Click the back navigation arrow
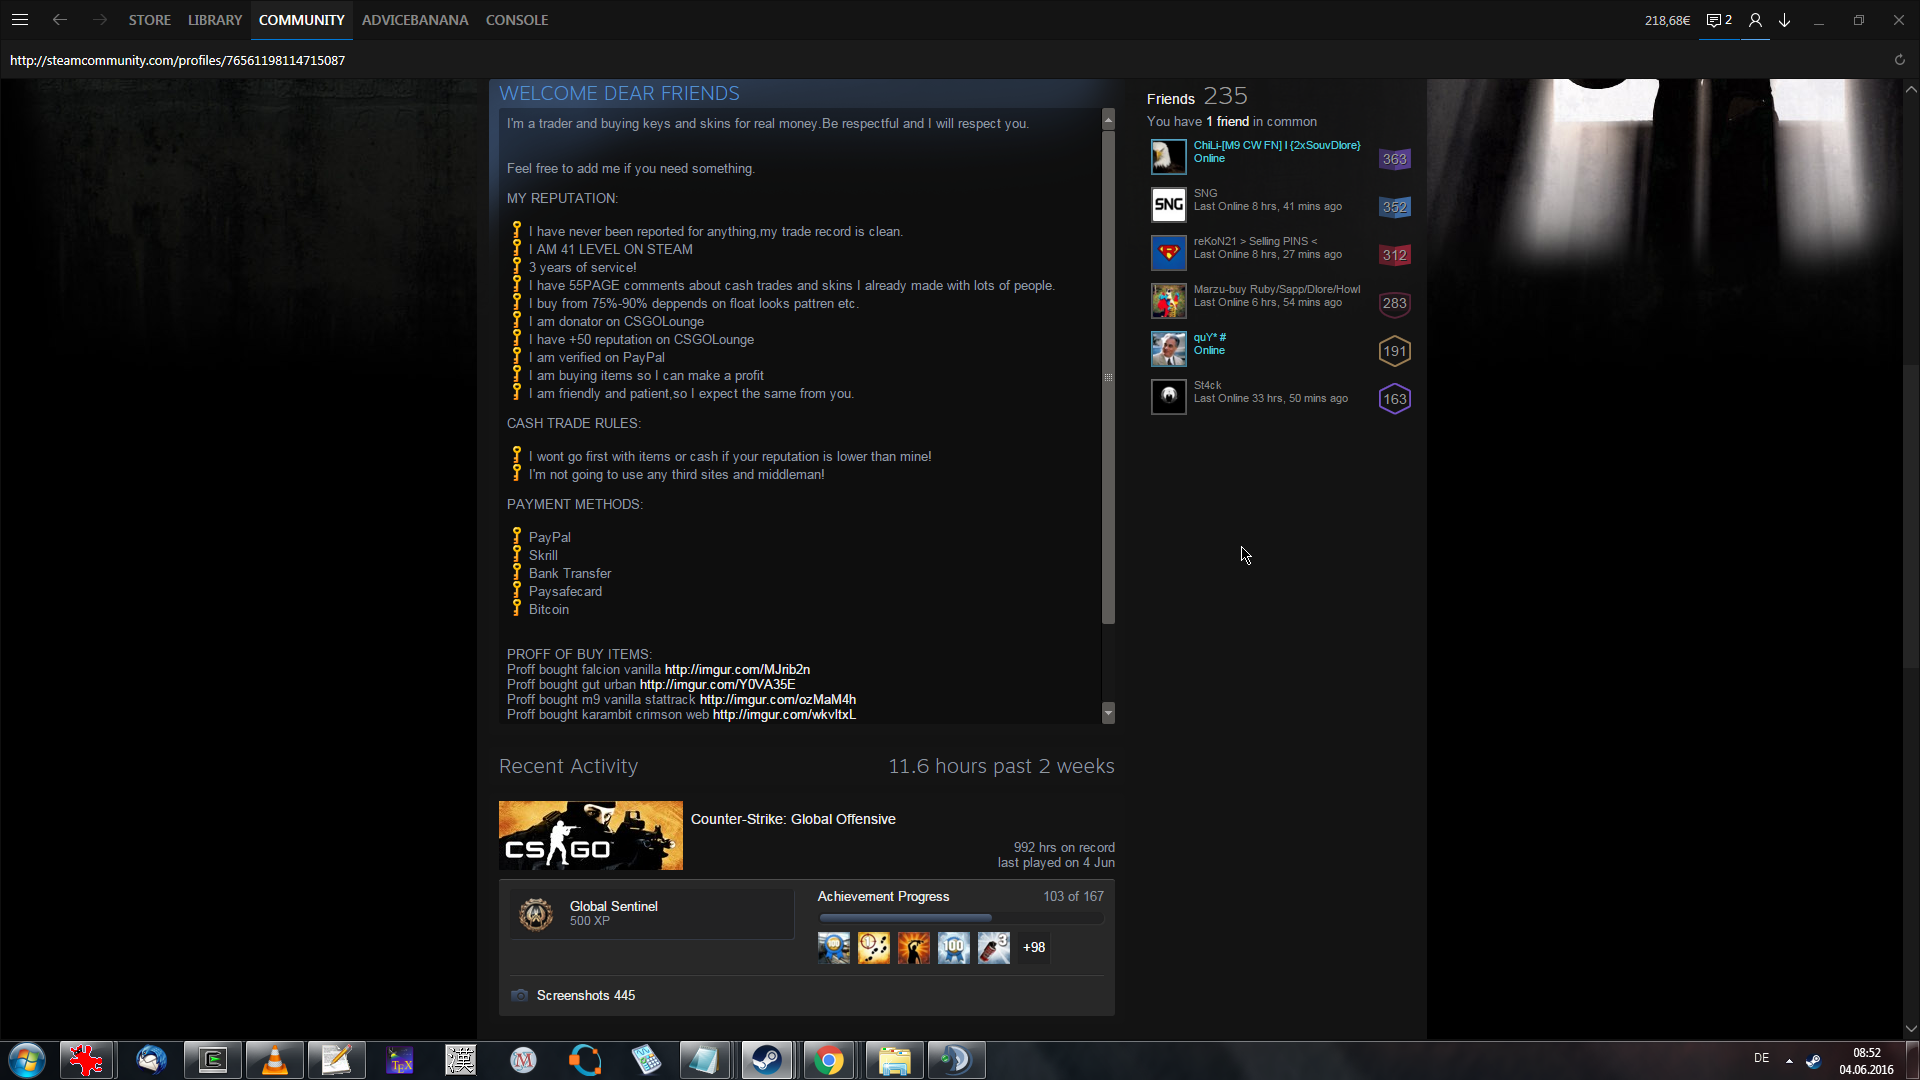Image resolution: width=1920 pixels, height=1080 pixels. point(60,20)
